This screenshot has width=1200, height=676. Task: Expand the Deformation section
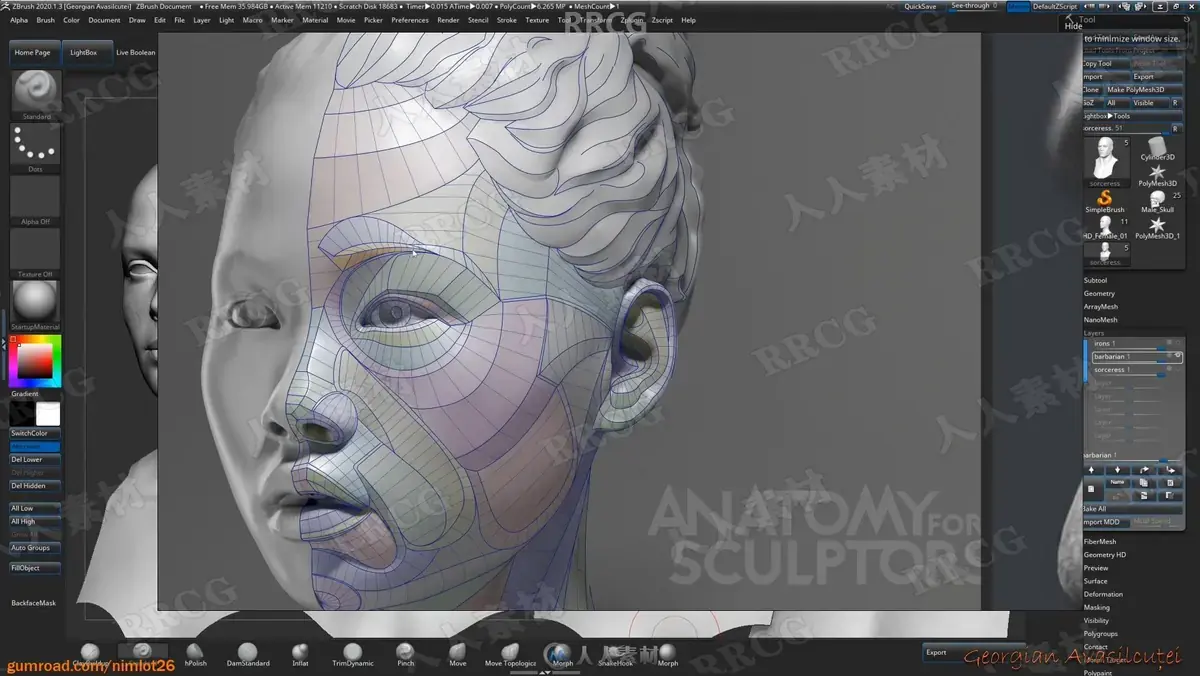[1104, 594]
